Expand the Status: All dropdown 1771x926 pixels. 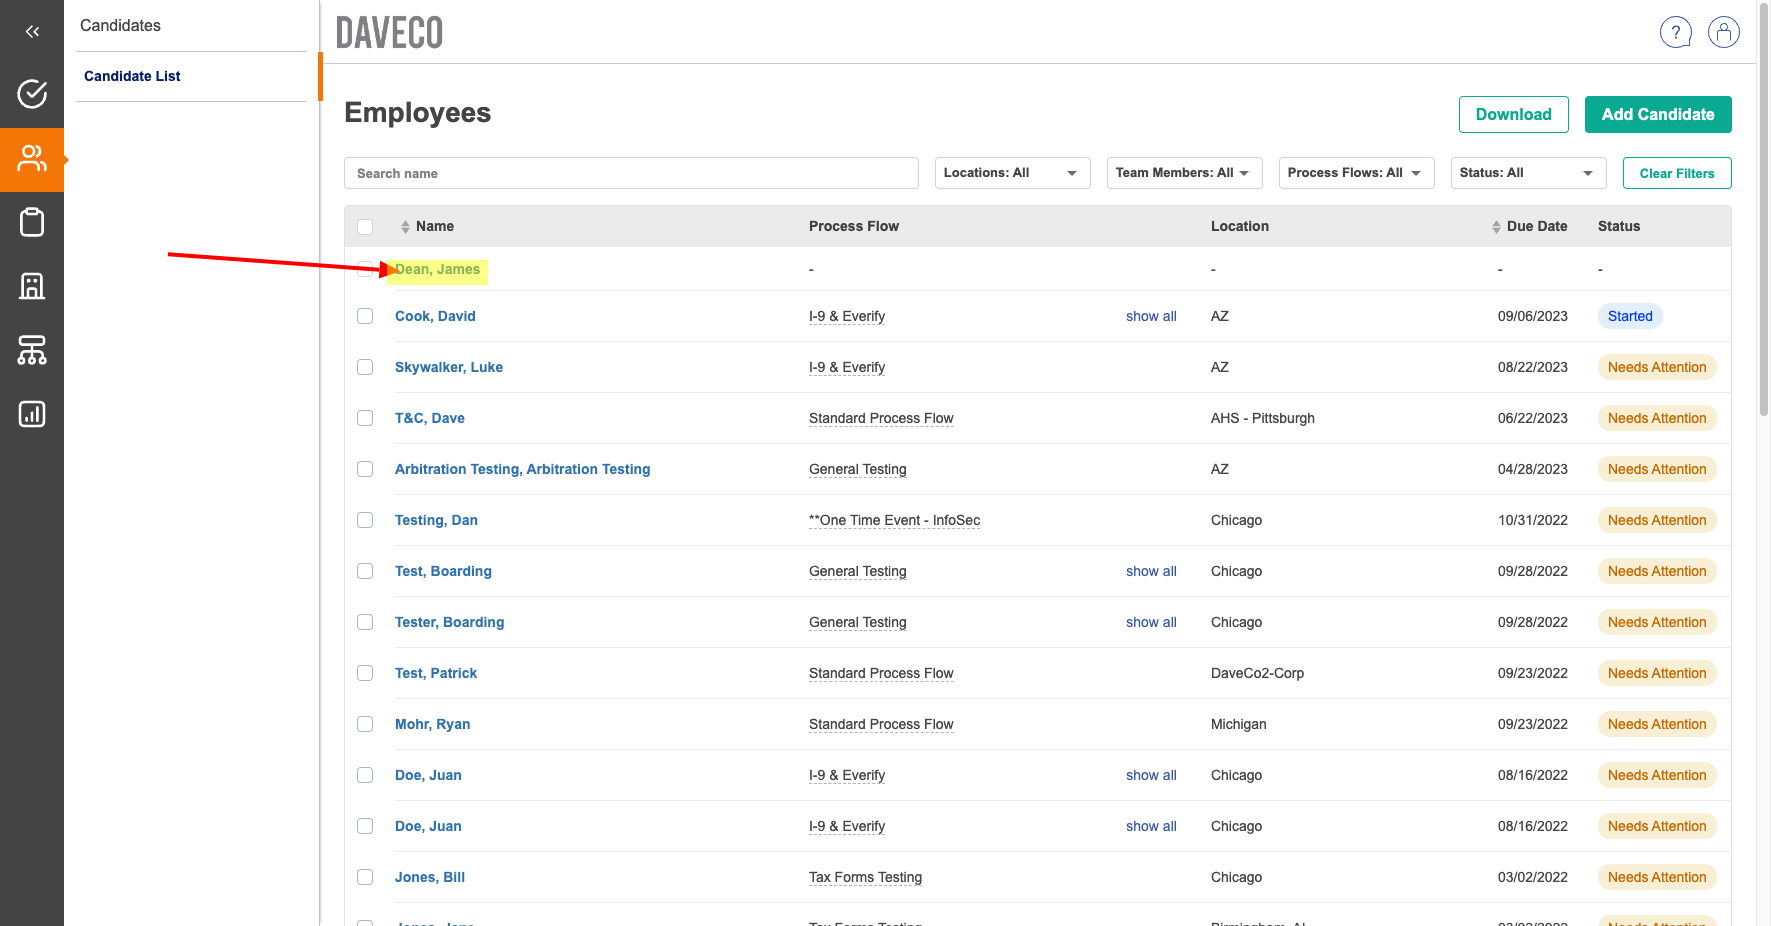coord(1527,173)
